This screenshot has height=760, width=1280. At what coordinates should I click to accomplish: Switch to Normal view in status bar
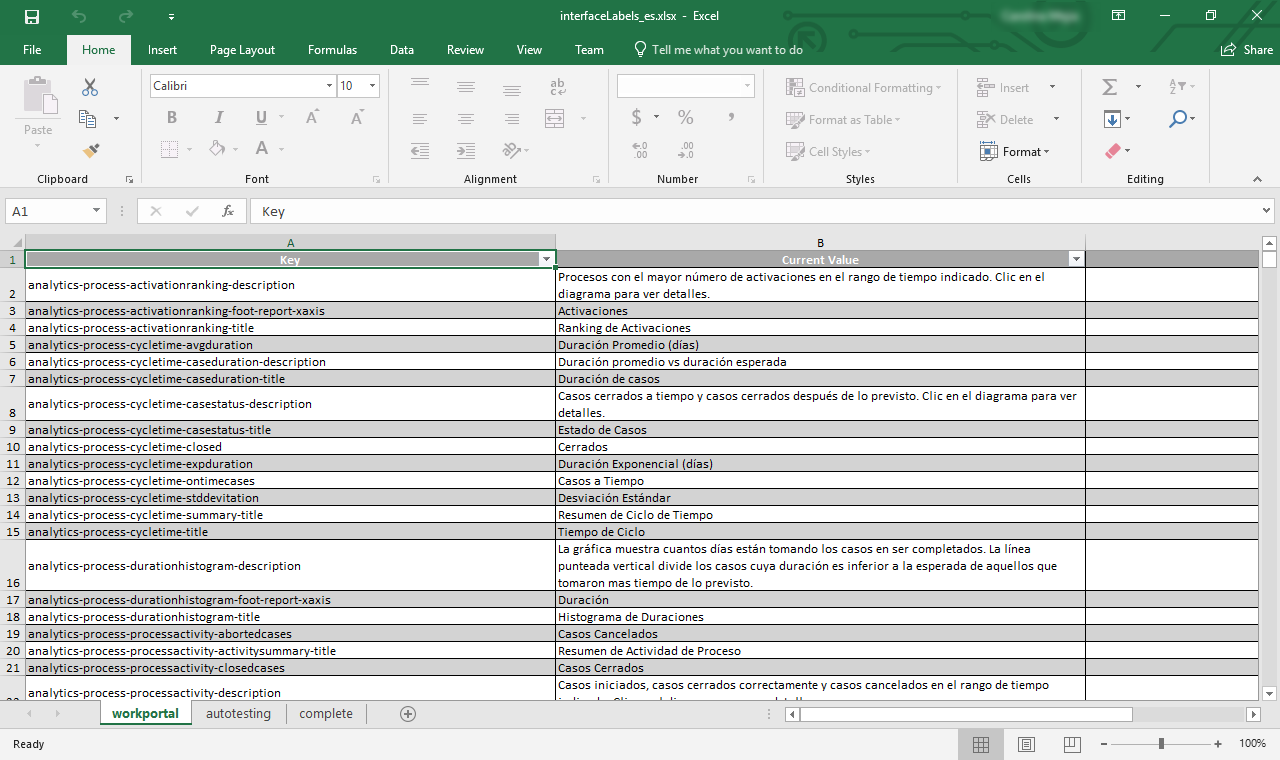(980, 744)
